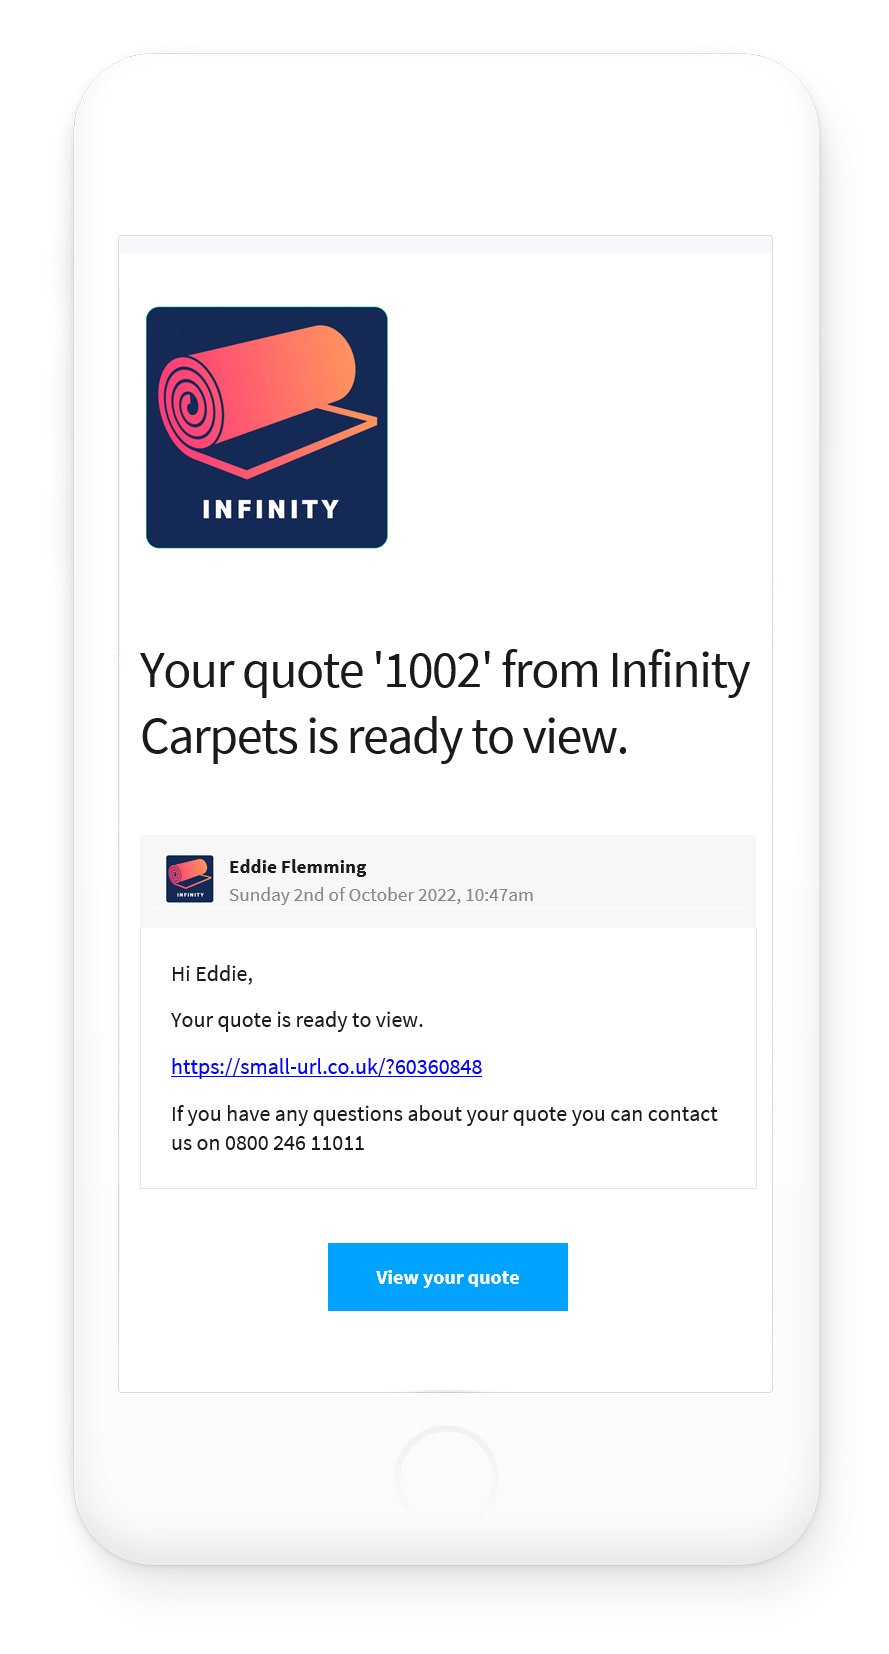This screenshot has height=1654, width=889.
Task: Select the line Your quote is ready to view
Action: pos(297,1019)
